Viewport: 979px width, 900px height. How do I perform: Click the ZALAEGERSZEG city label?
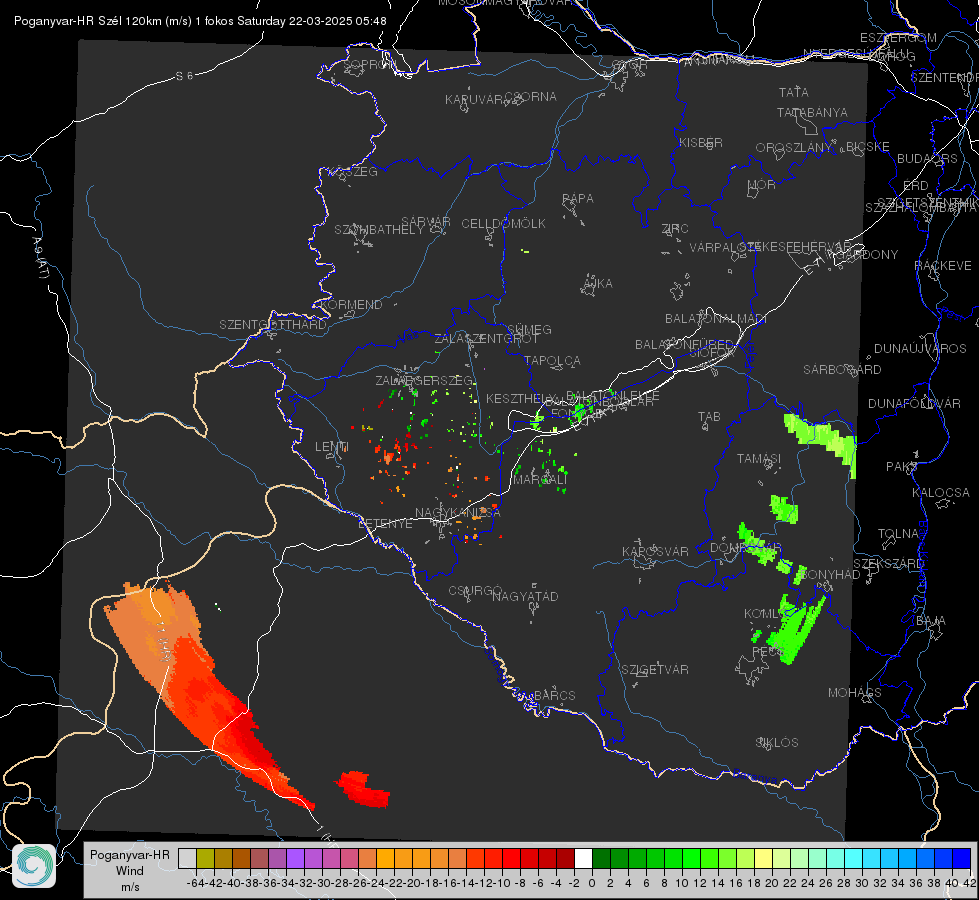(x=424, y=380)
